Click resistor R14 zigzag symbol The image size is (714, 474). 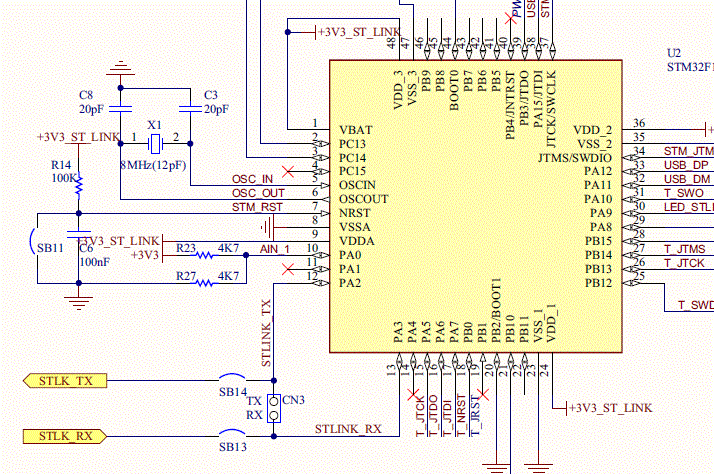coord(79,185)
